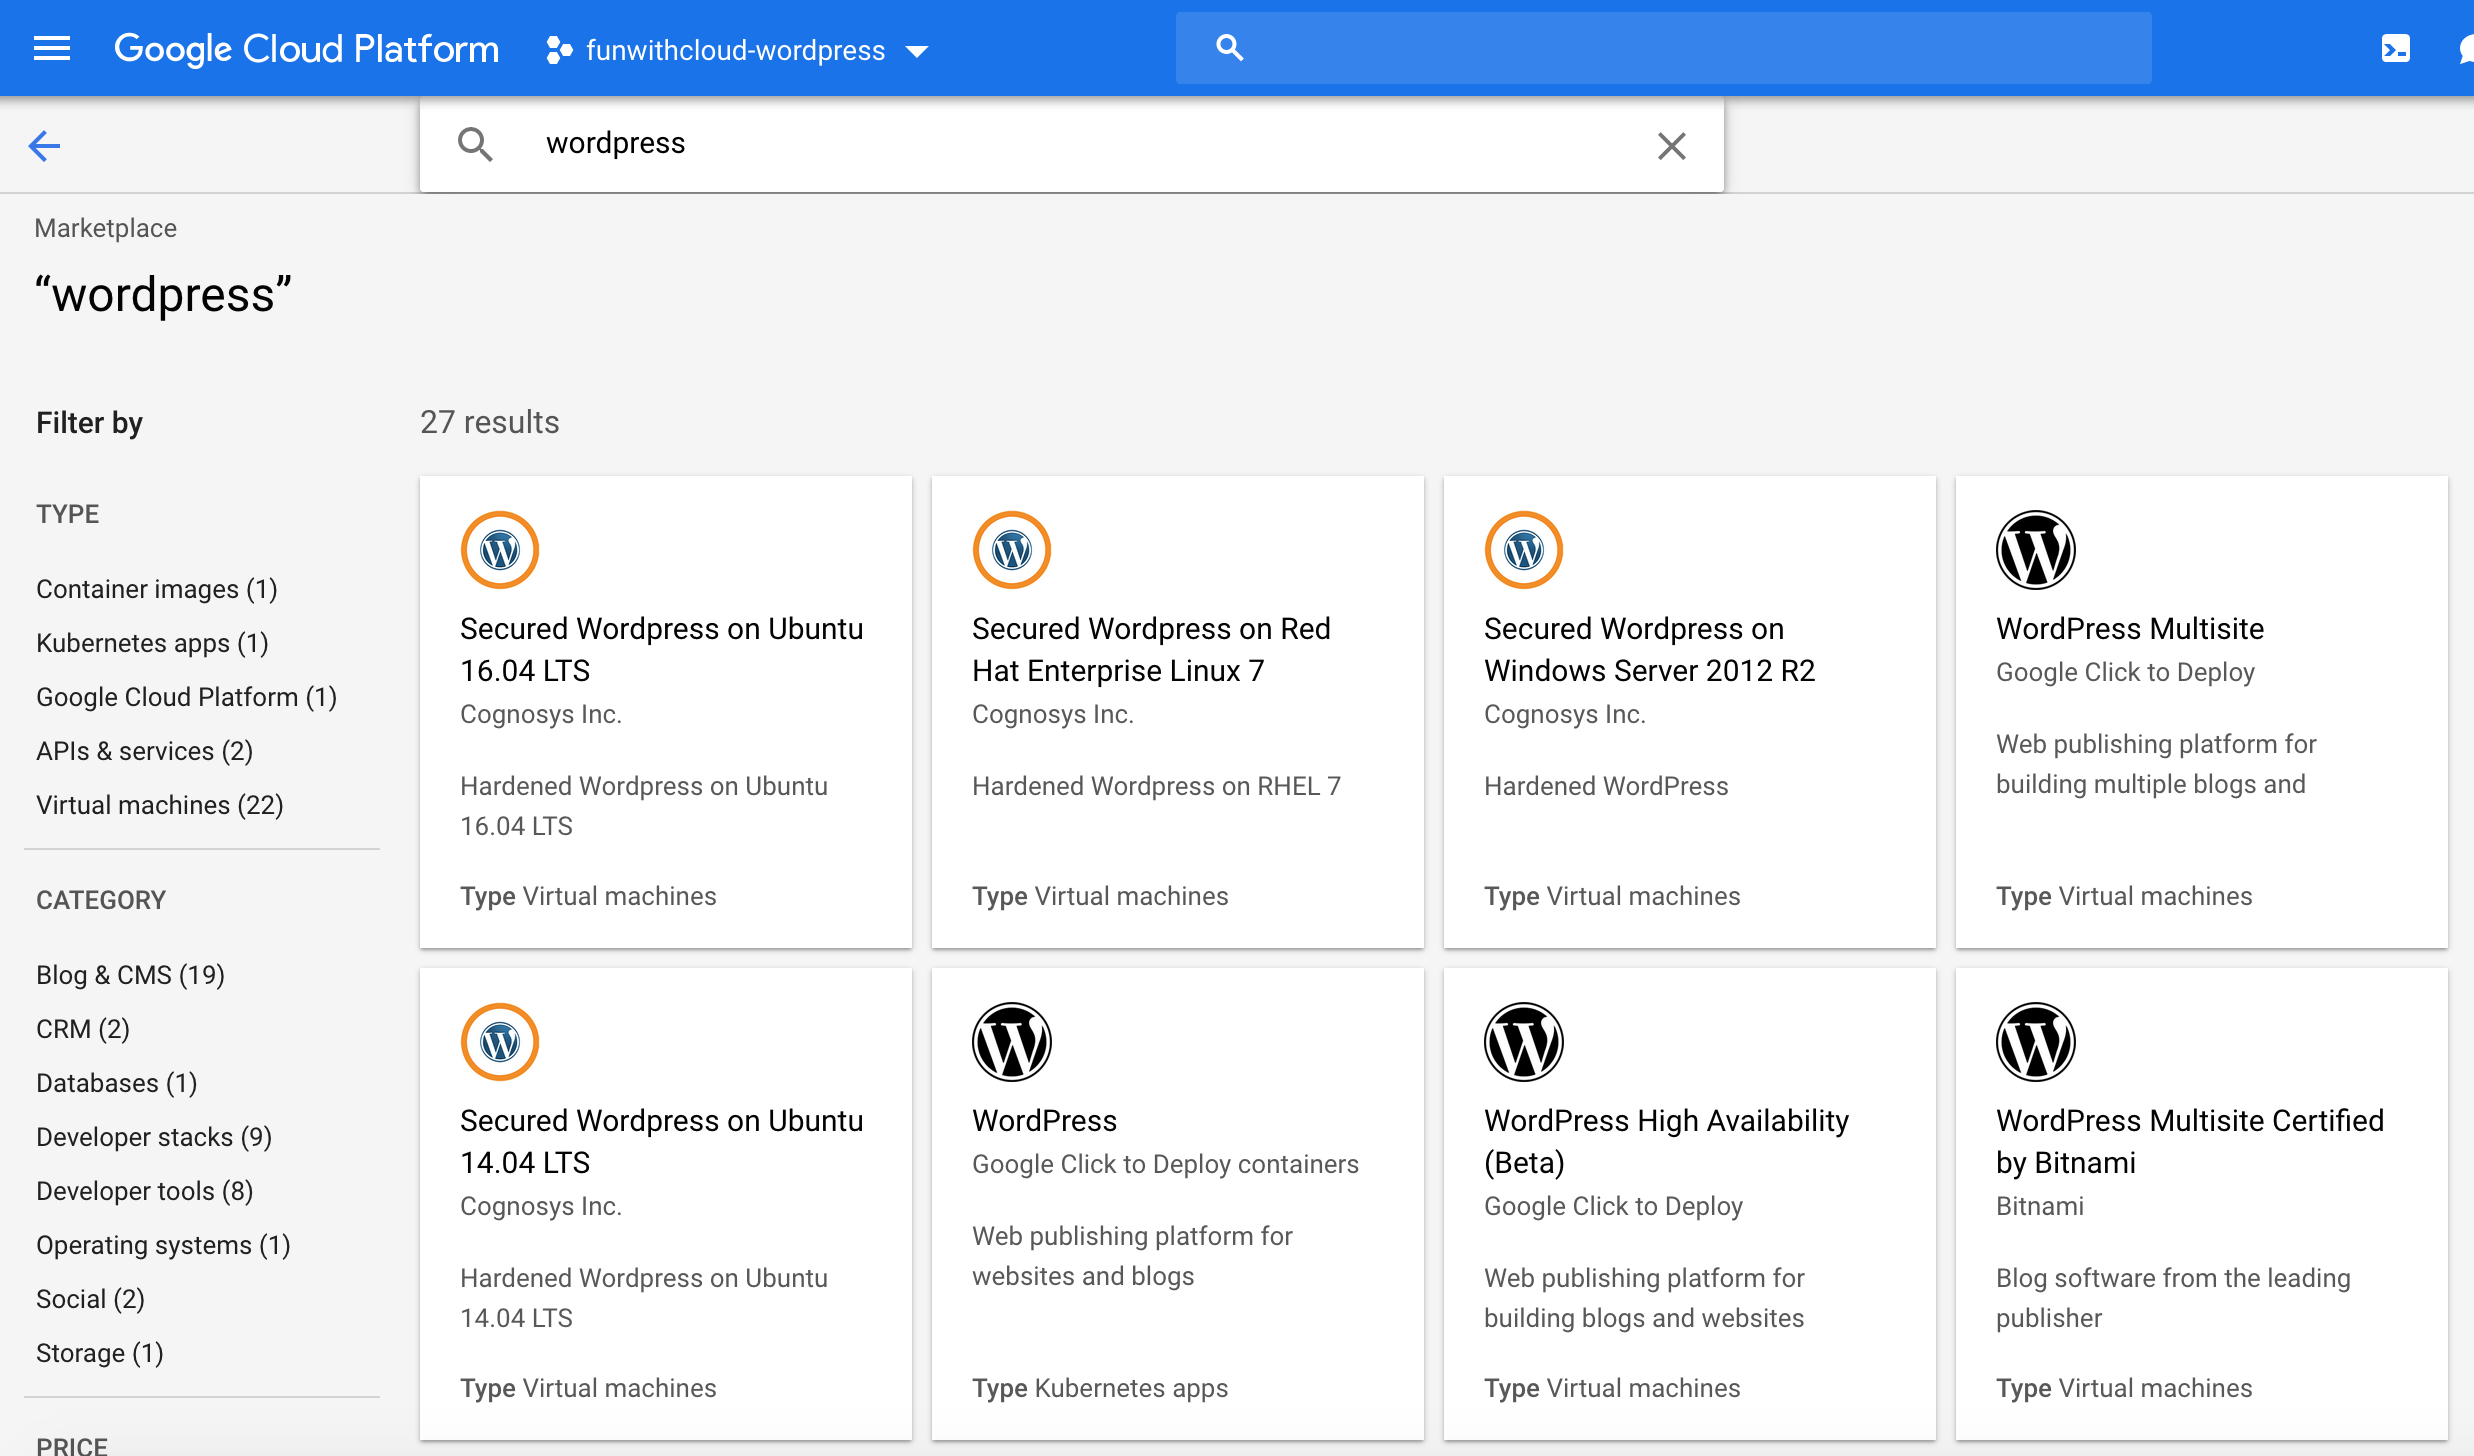Click the WordPress Kubernetes app logo
The image size is (2474, 1456).
pos(1011,1042)
